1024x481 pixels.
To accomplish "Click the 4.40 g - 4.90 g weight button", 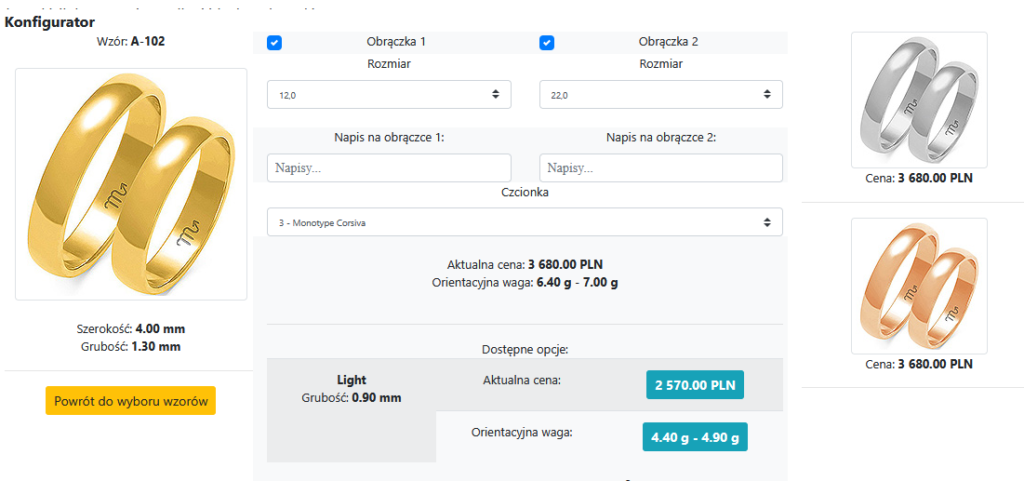I will click(695, 437).
